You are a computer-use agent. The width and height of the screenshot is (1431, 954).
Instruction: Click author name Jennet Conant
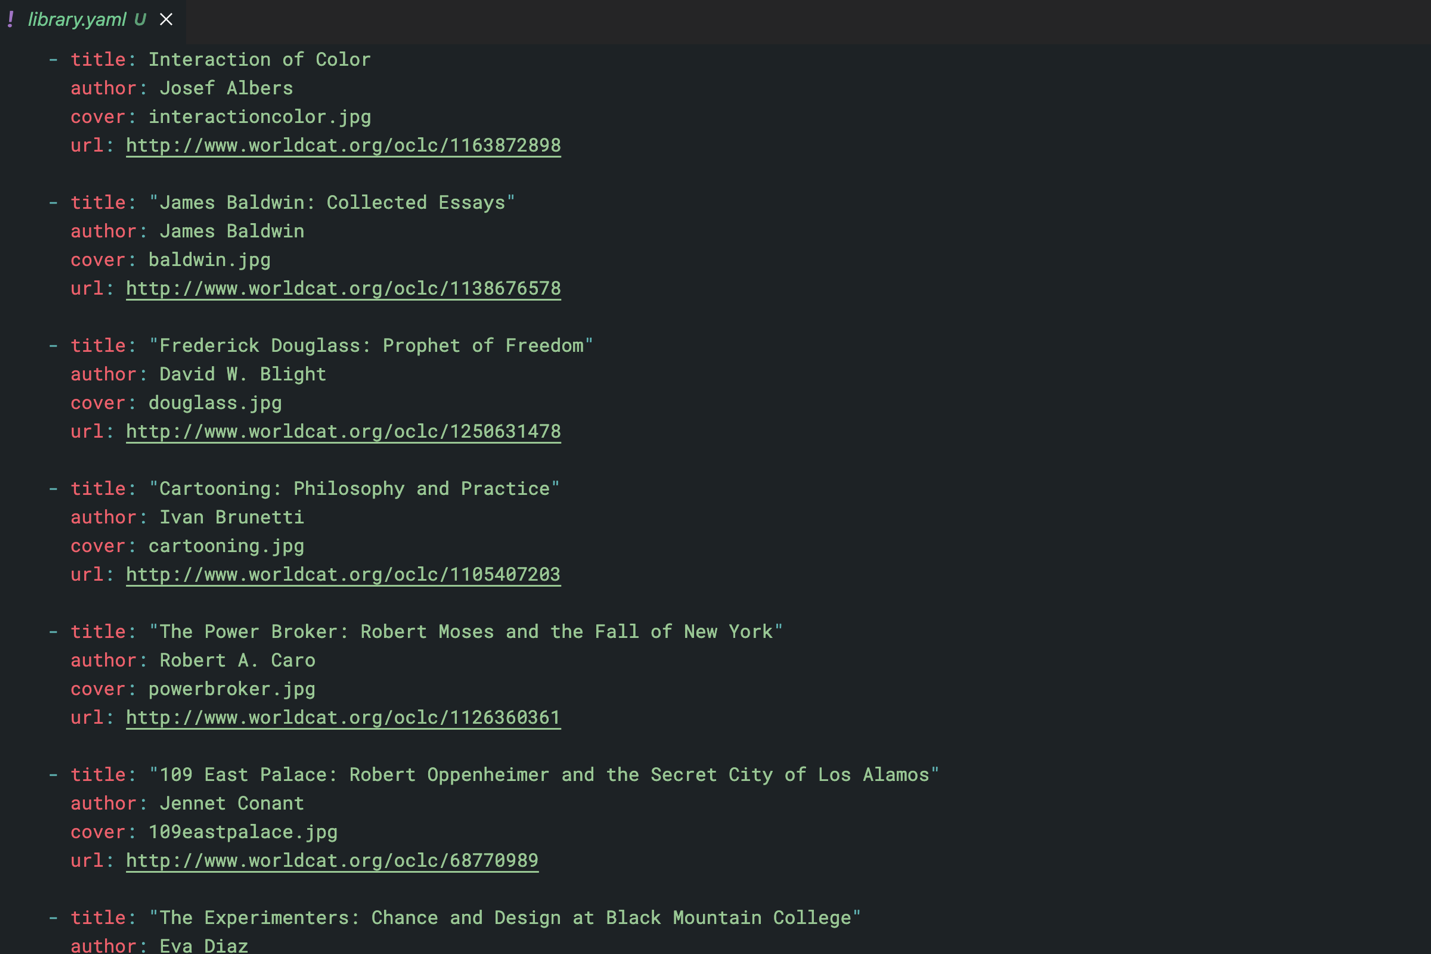coord(231,803)
